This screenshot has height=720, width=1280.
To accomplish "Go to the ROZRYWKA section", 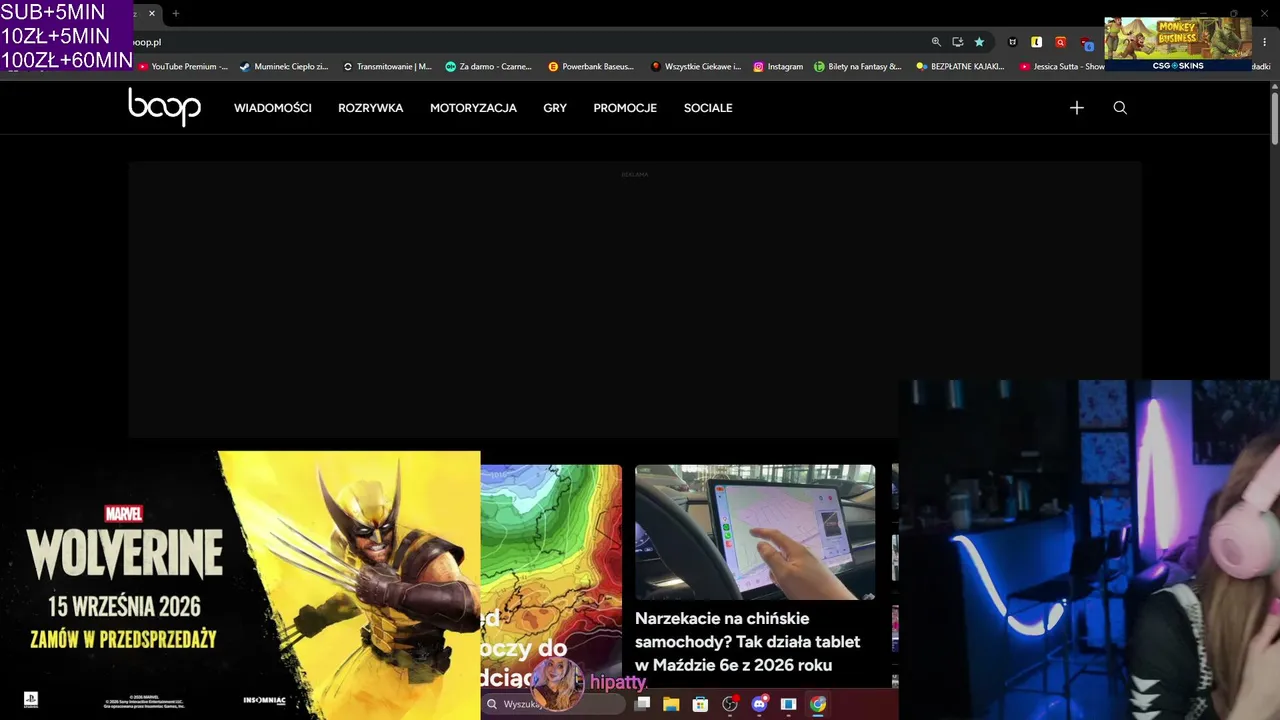I will [371, 108].
